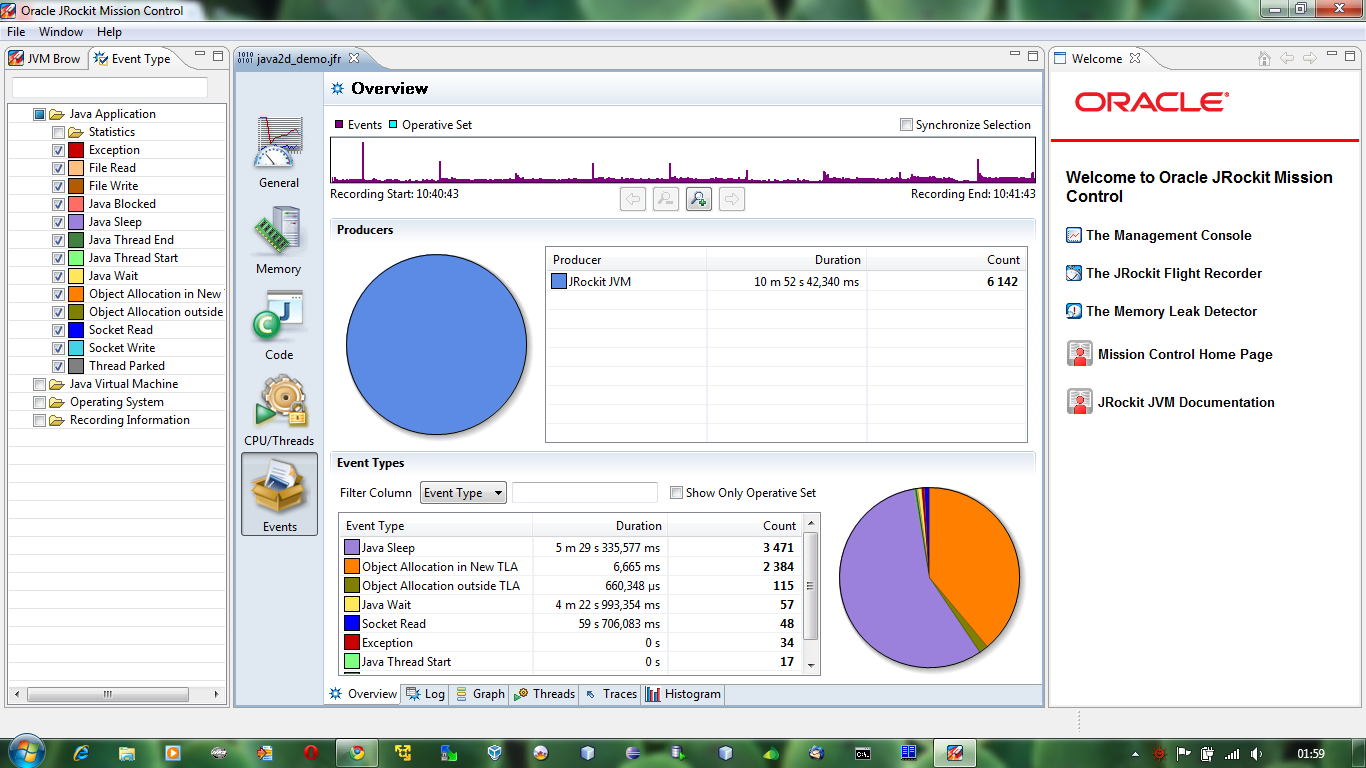Uncheck the File Write event type

point(59,186)
